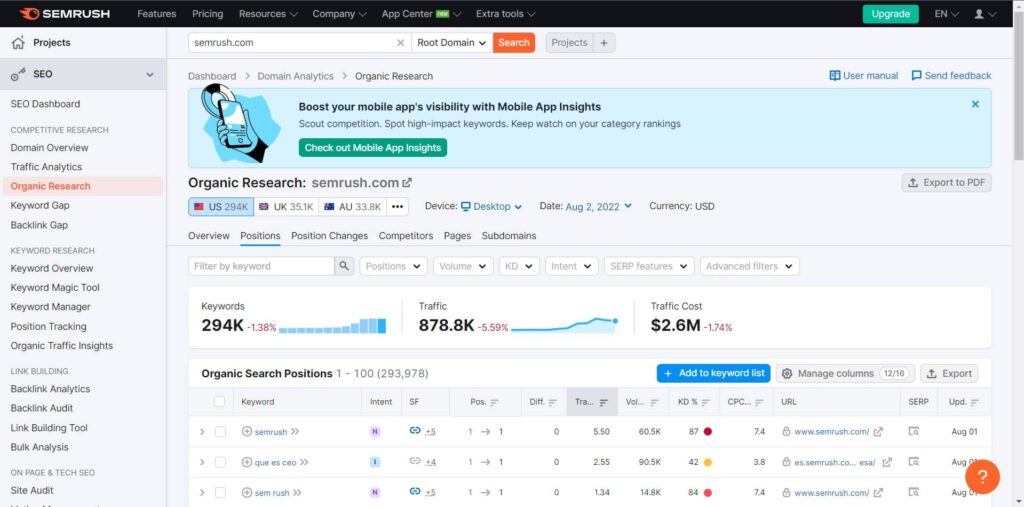Open the Projects home icon in sidebar

click(18, 42)
